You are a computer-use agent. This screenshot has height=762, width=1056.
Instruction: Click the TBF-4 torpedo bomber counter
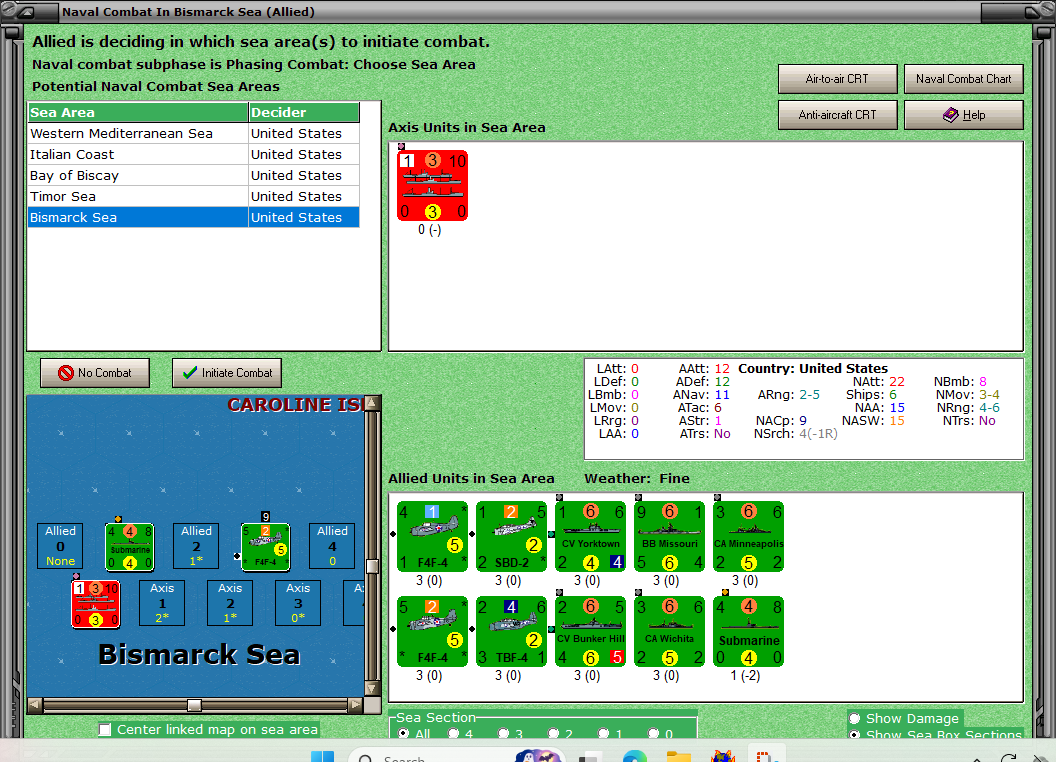pyautogui.click(x=512, y=630)
